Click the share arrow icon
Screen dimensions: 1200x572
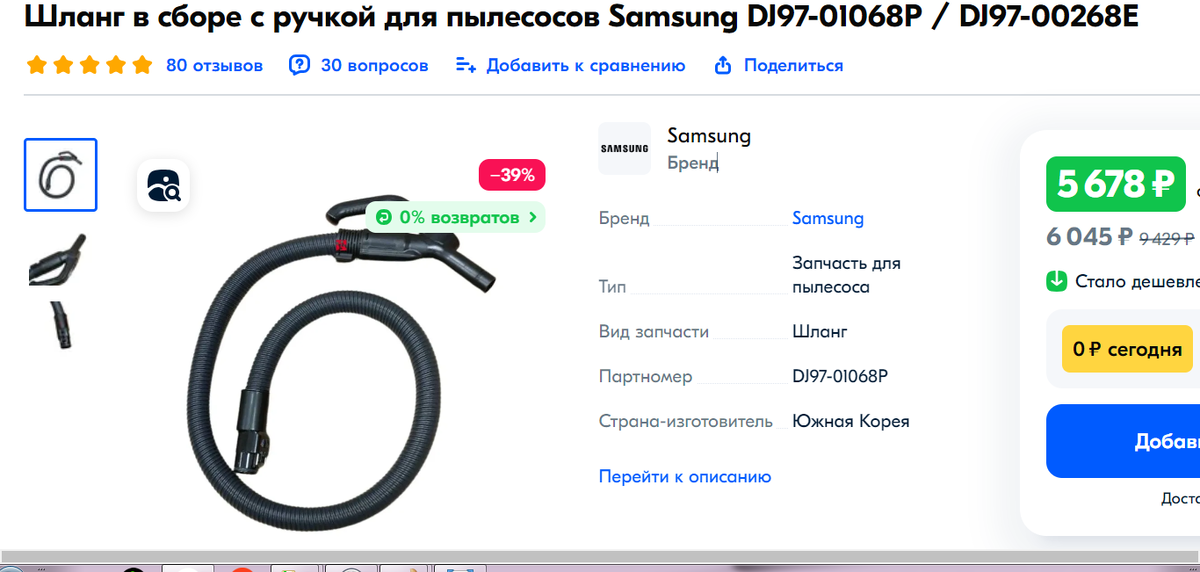point(723,65)
